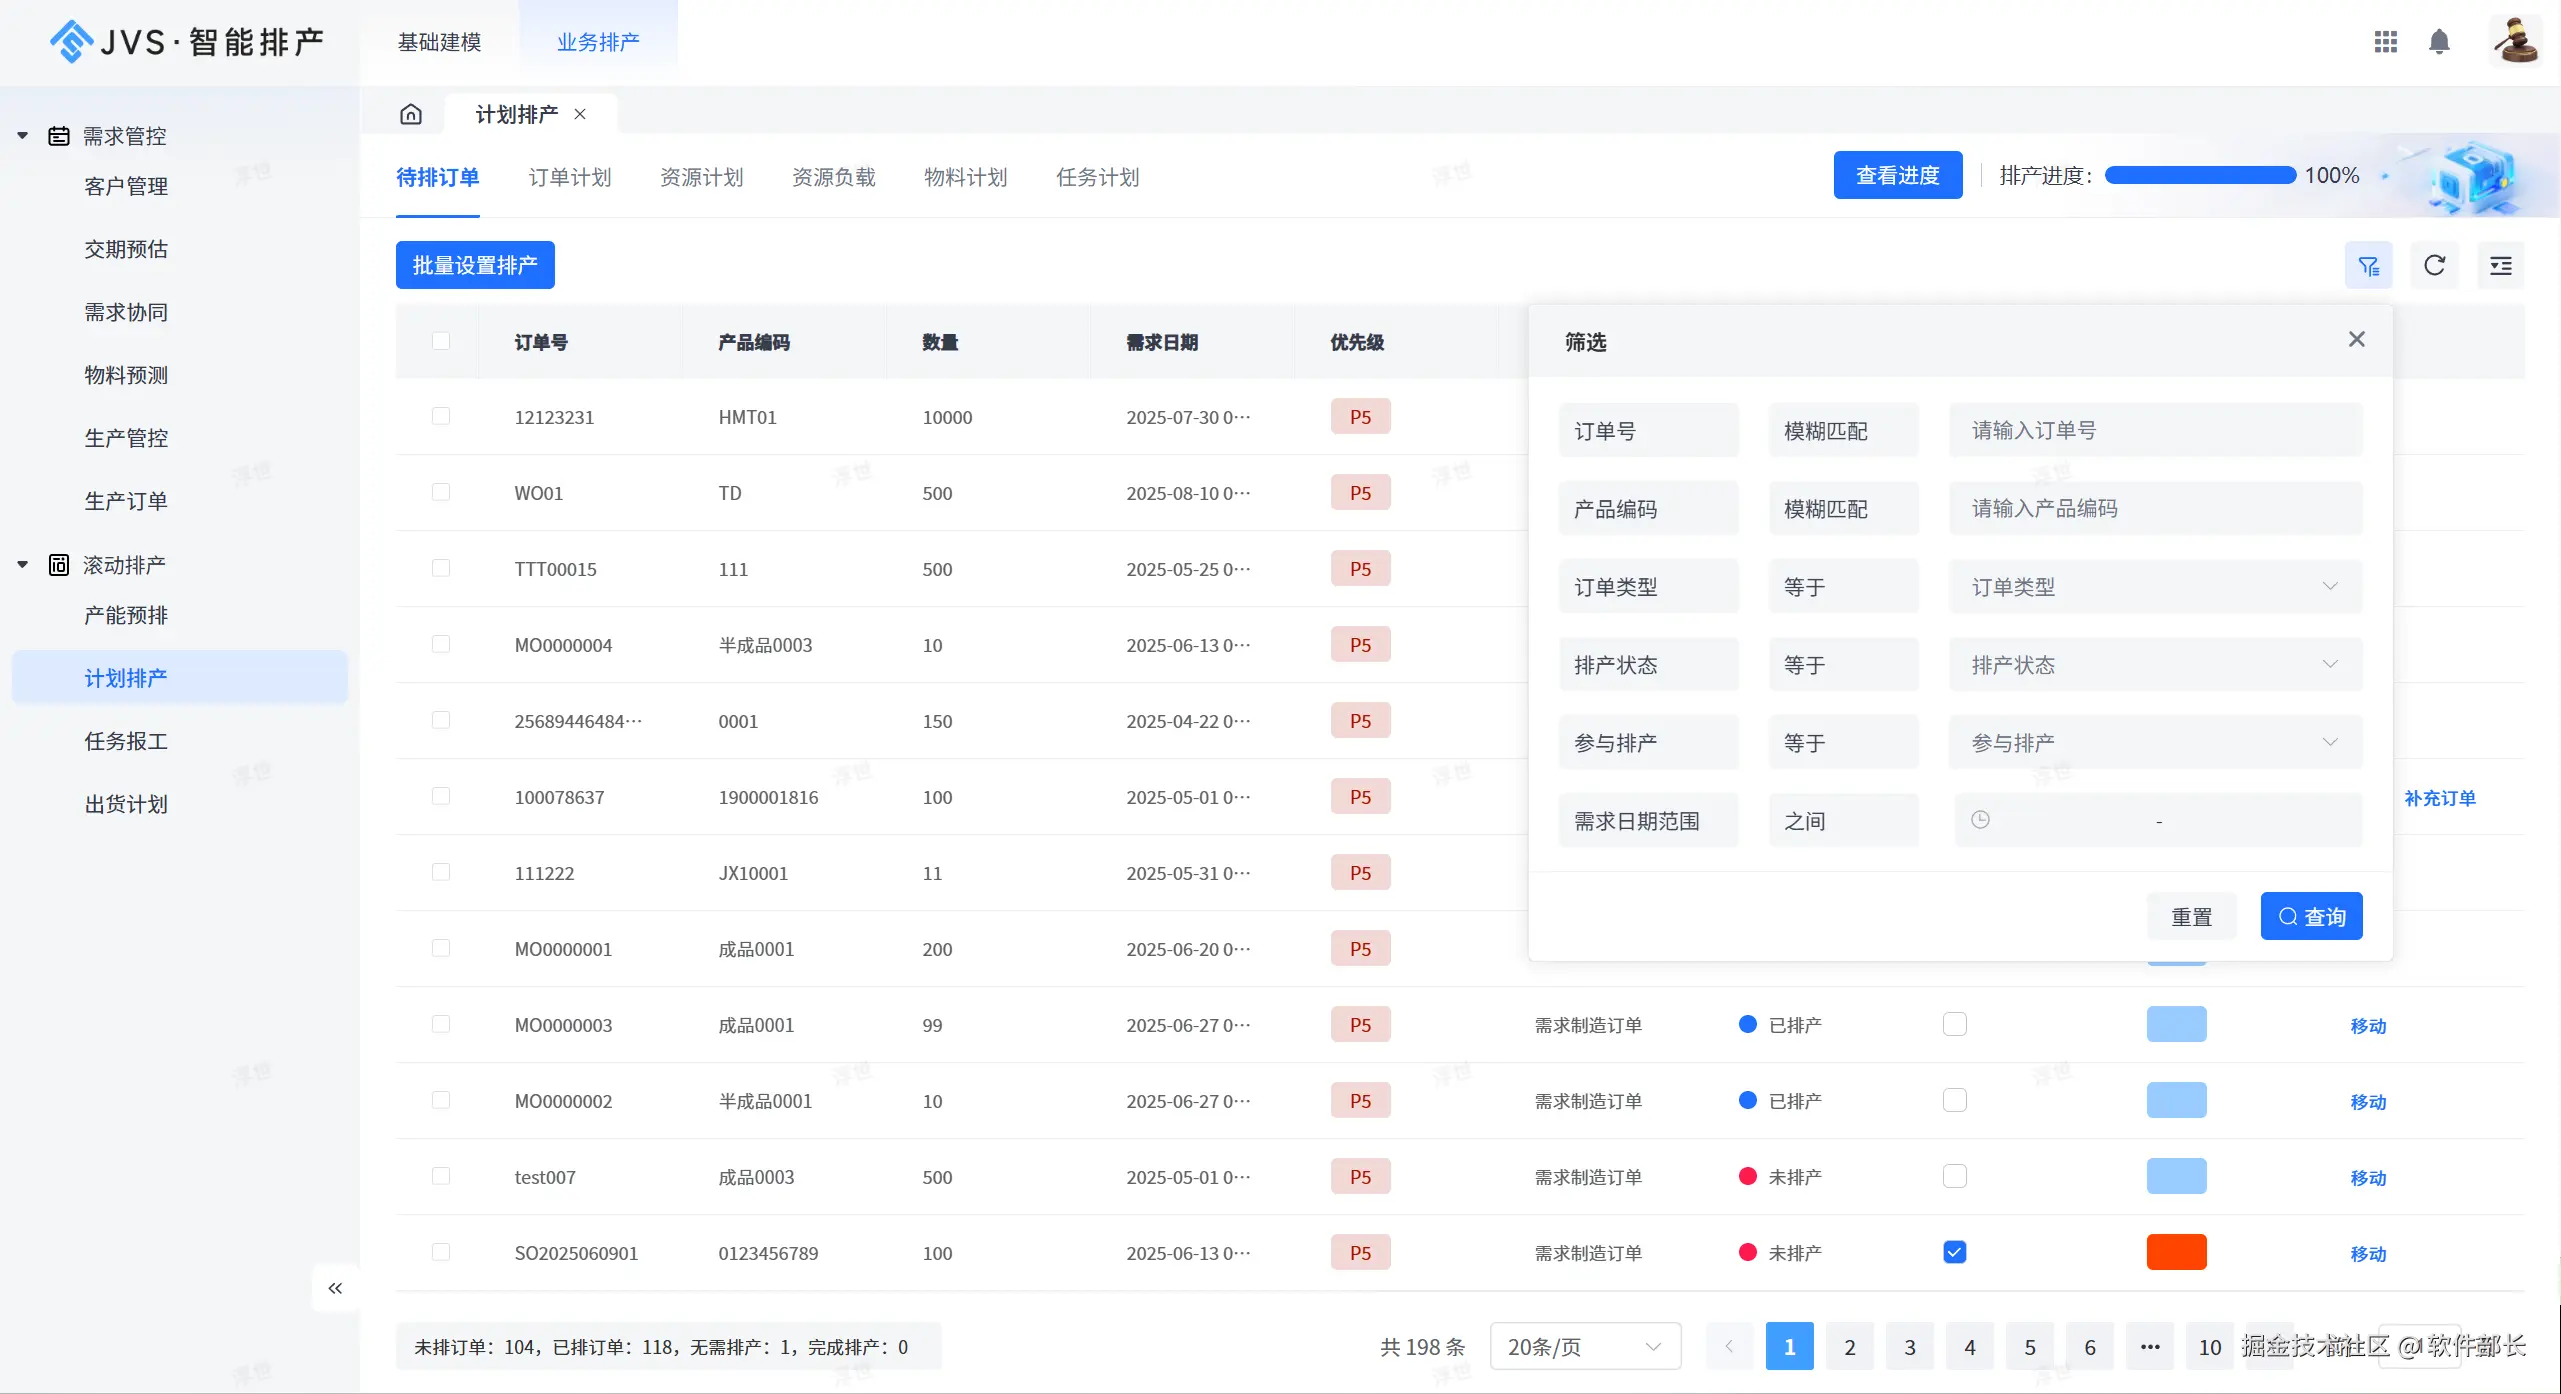Click the orange-red color swatch
Screen dimensions: 2561x1394
(2176, 1252)
